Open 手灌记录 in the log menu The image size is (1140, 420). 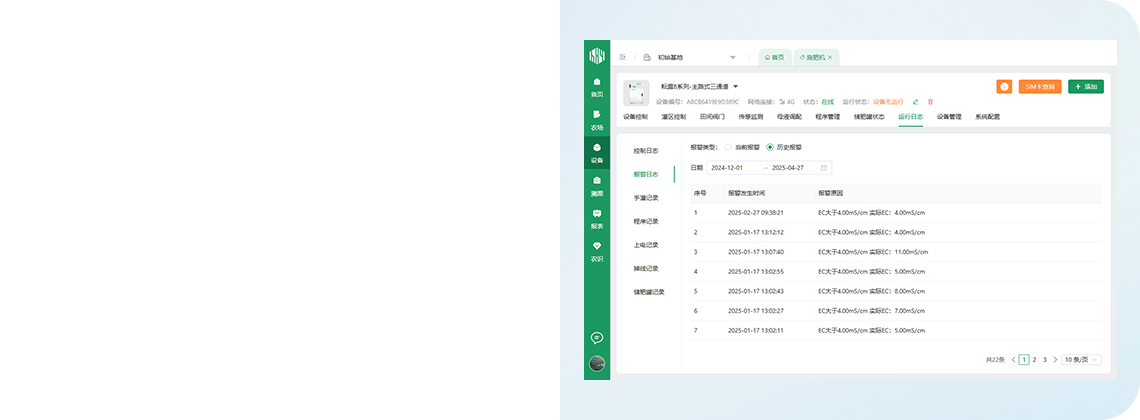[646, 198]
